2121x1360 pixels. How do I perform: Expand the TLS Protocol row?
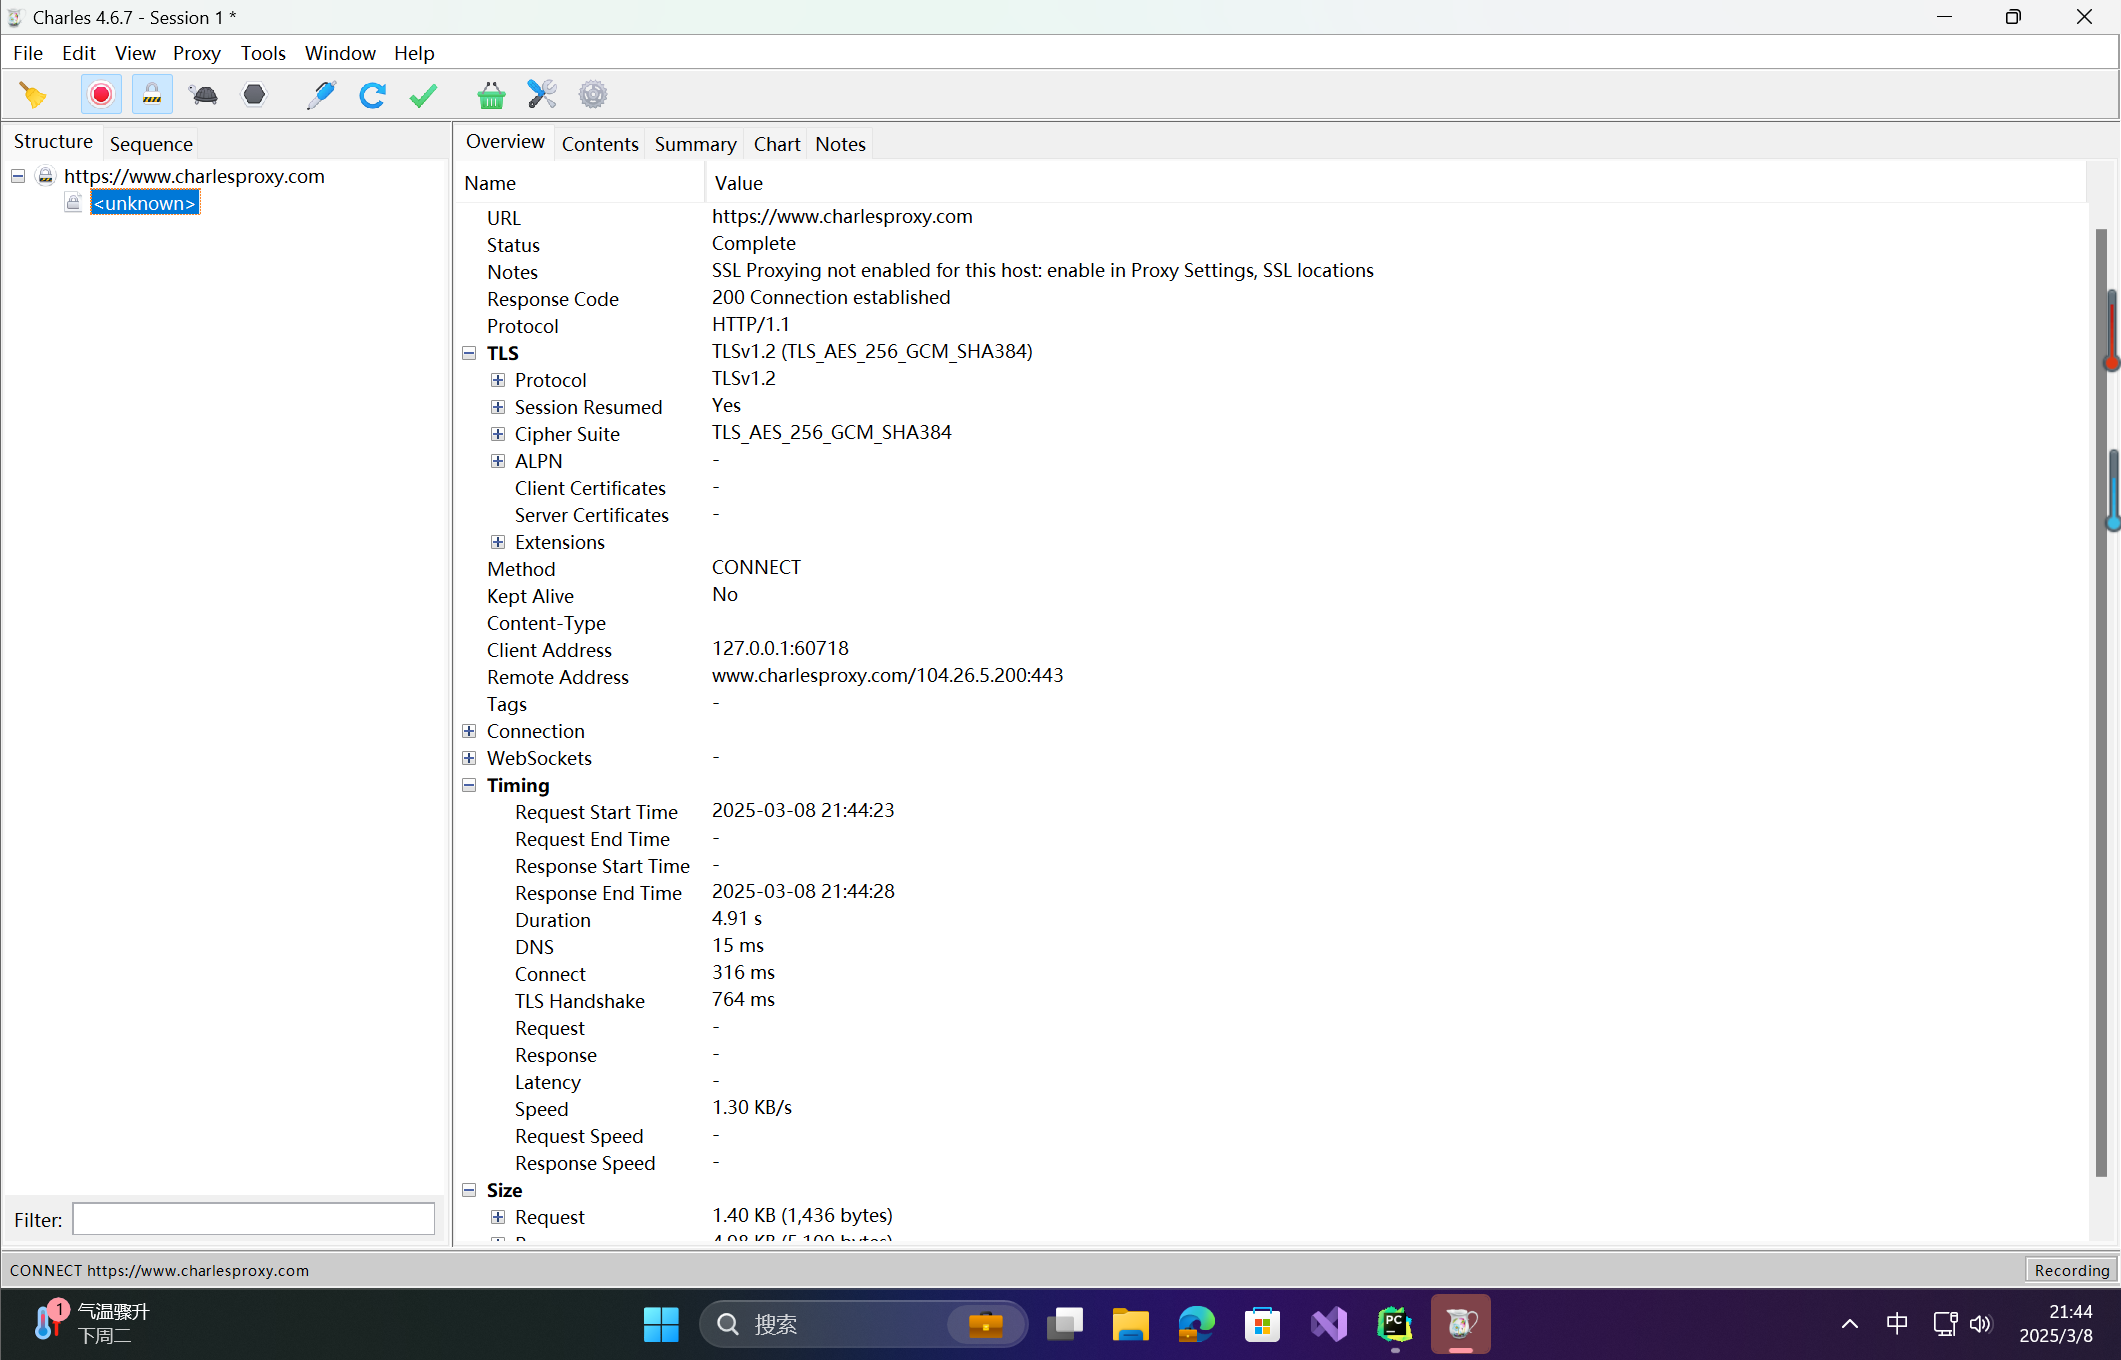click(498, 380)
